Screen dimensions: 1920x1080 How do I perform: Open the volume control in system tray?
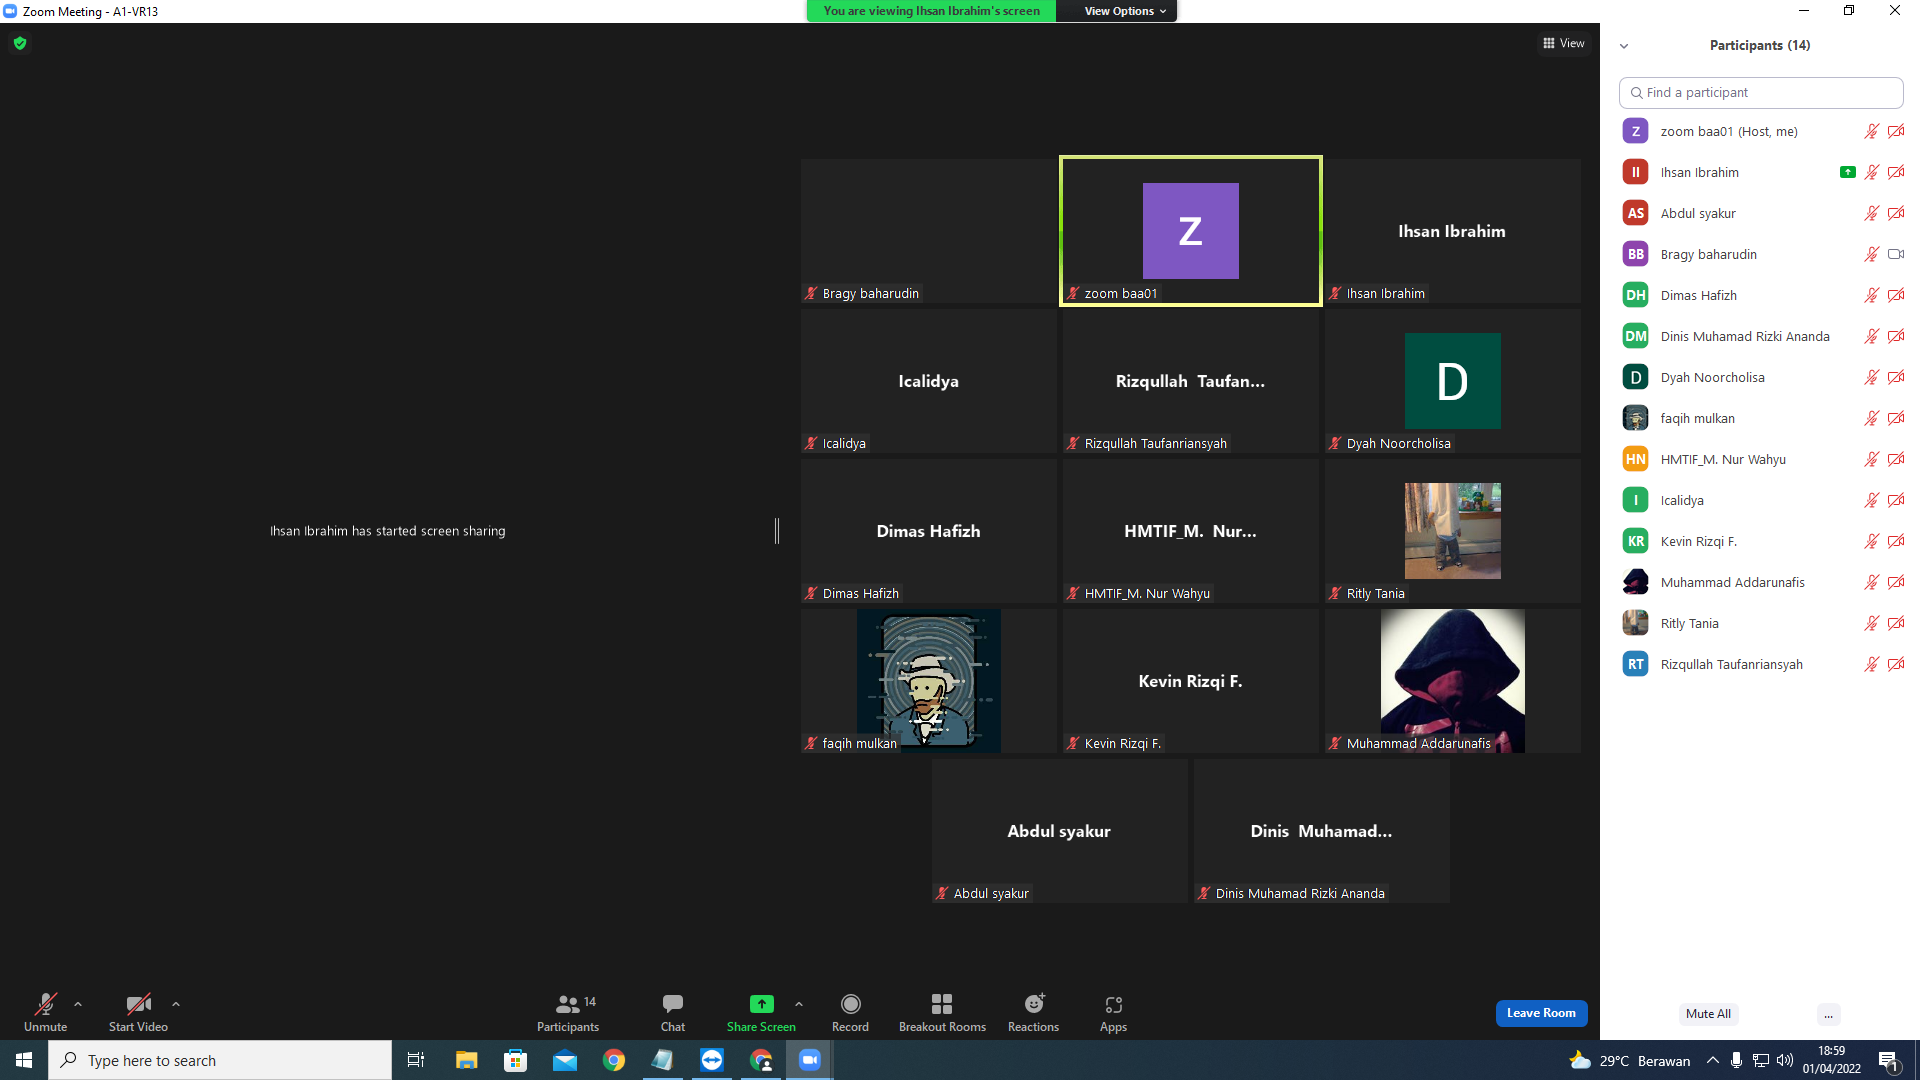click(1785, 1060)
